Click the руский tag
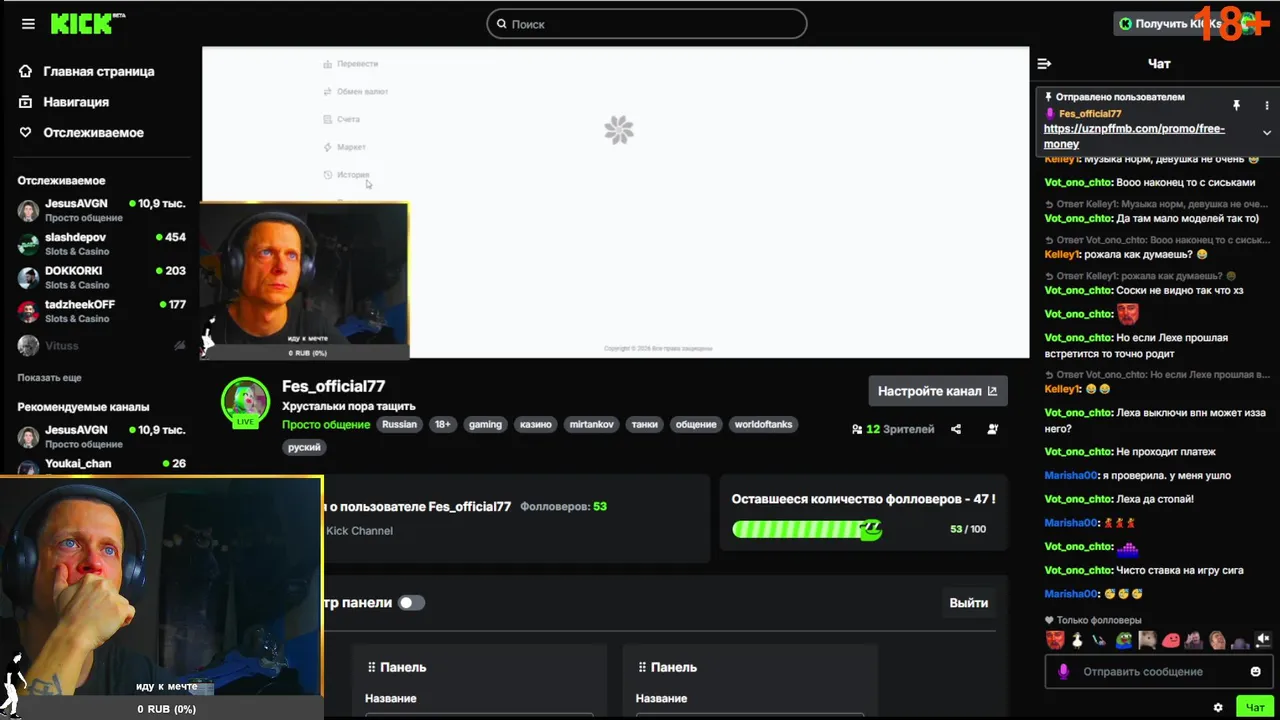This screenshot has height=720, width=1280. [304, 447]
